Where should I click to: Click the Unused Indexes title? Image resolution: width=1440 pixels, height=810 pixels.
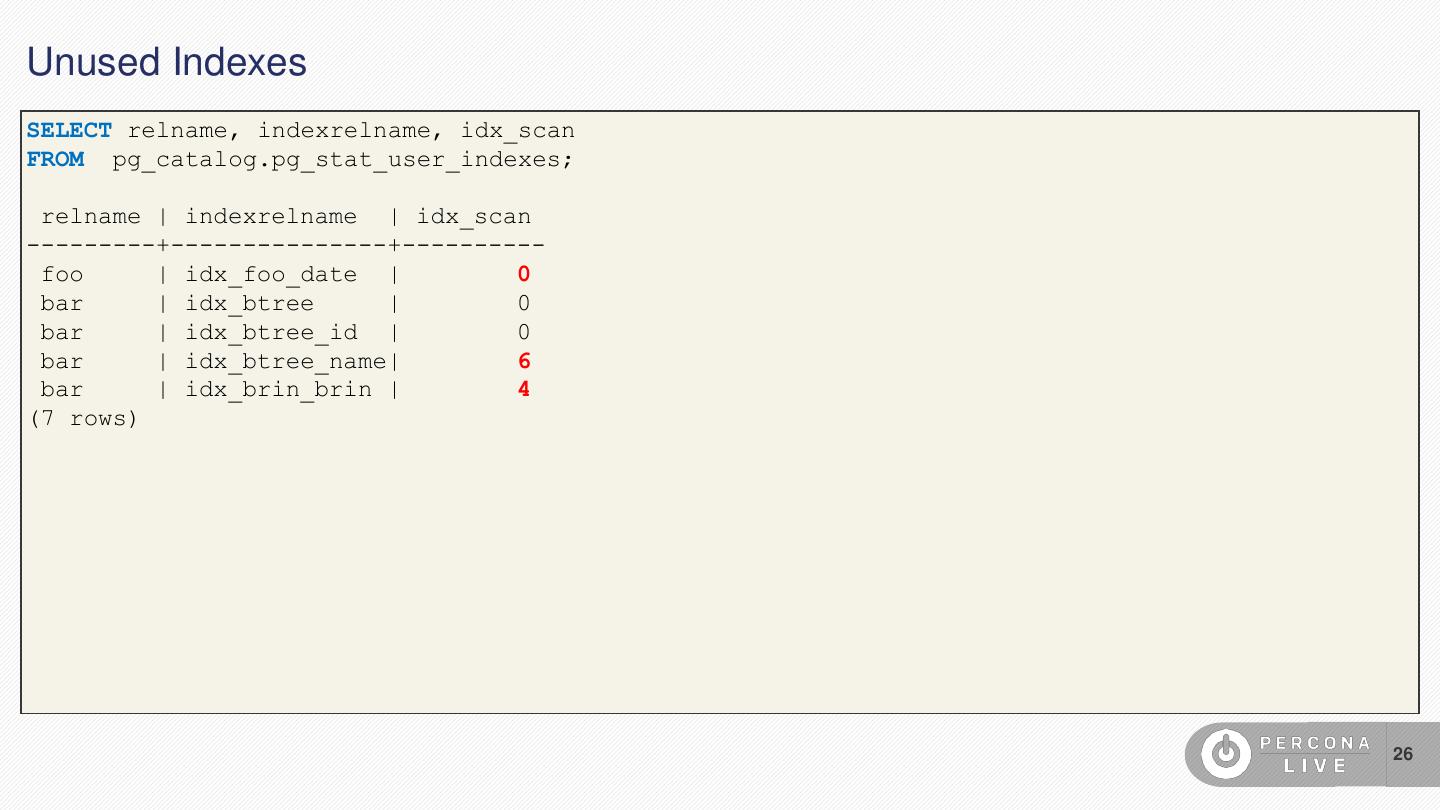167,62
